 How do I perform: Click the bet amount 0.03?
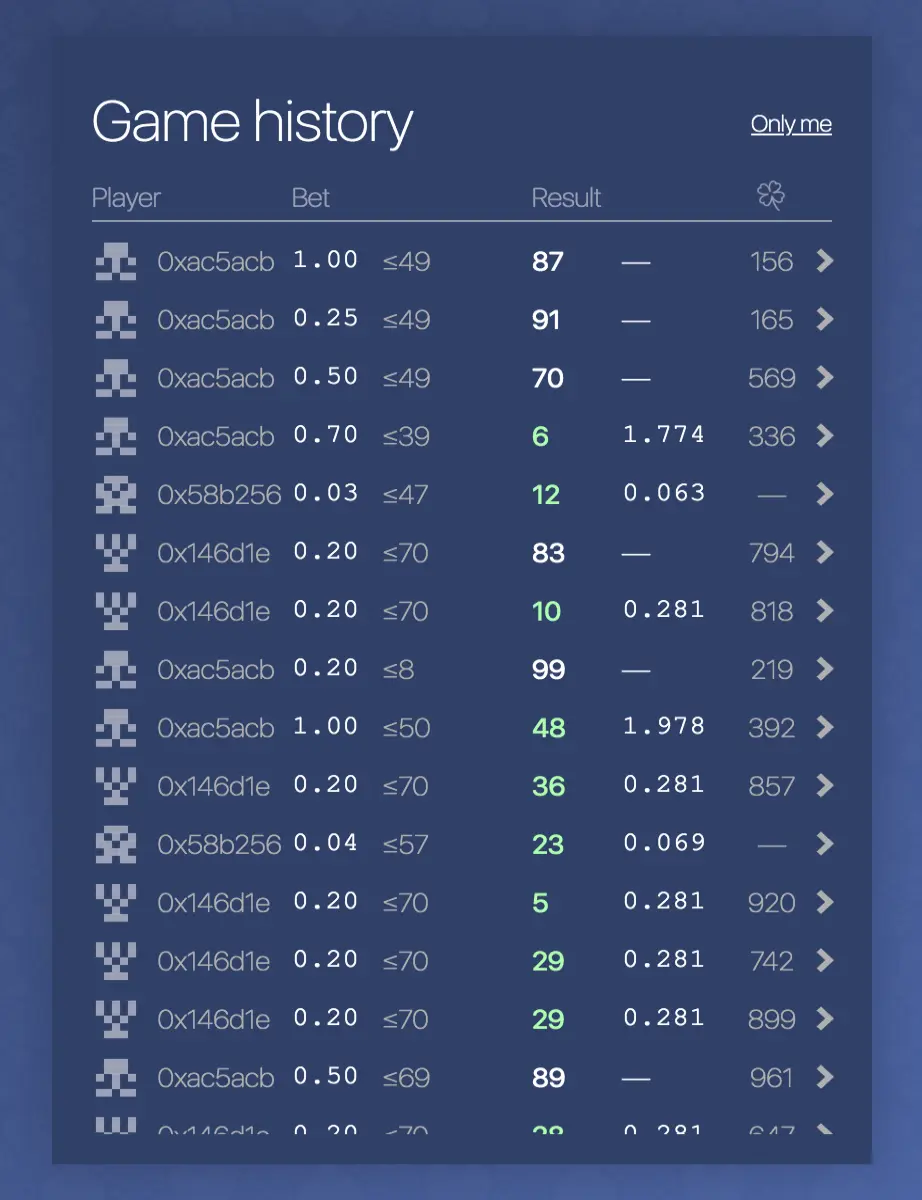pos(326,492)
